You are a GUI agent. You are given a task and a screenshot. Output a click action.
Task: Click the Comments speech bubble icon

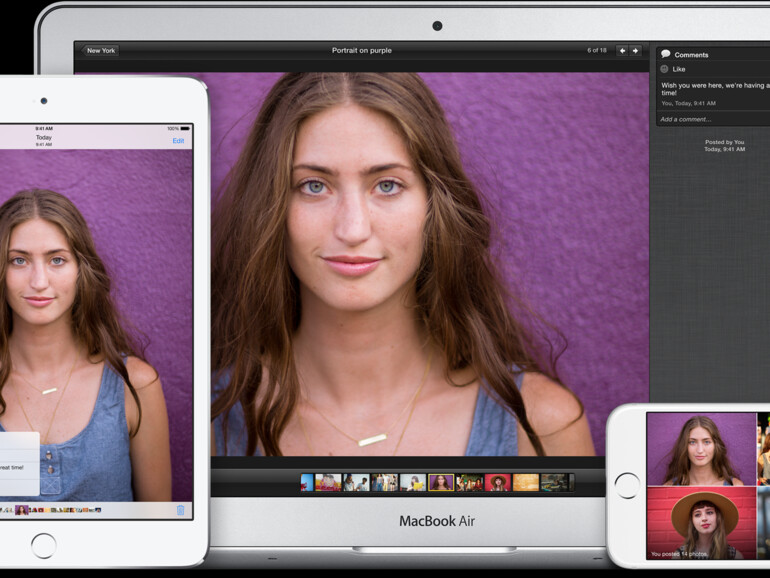665,54
